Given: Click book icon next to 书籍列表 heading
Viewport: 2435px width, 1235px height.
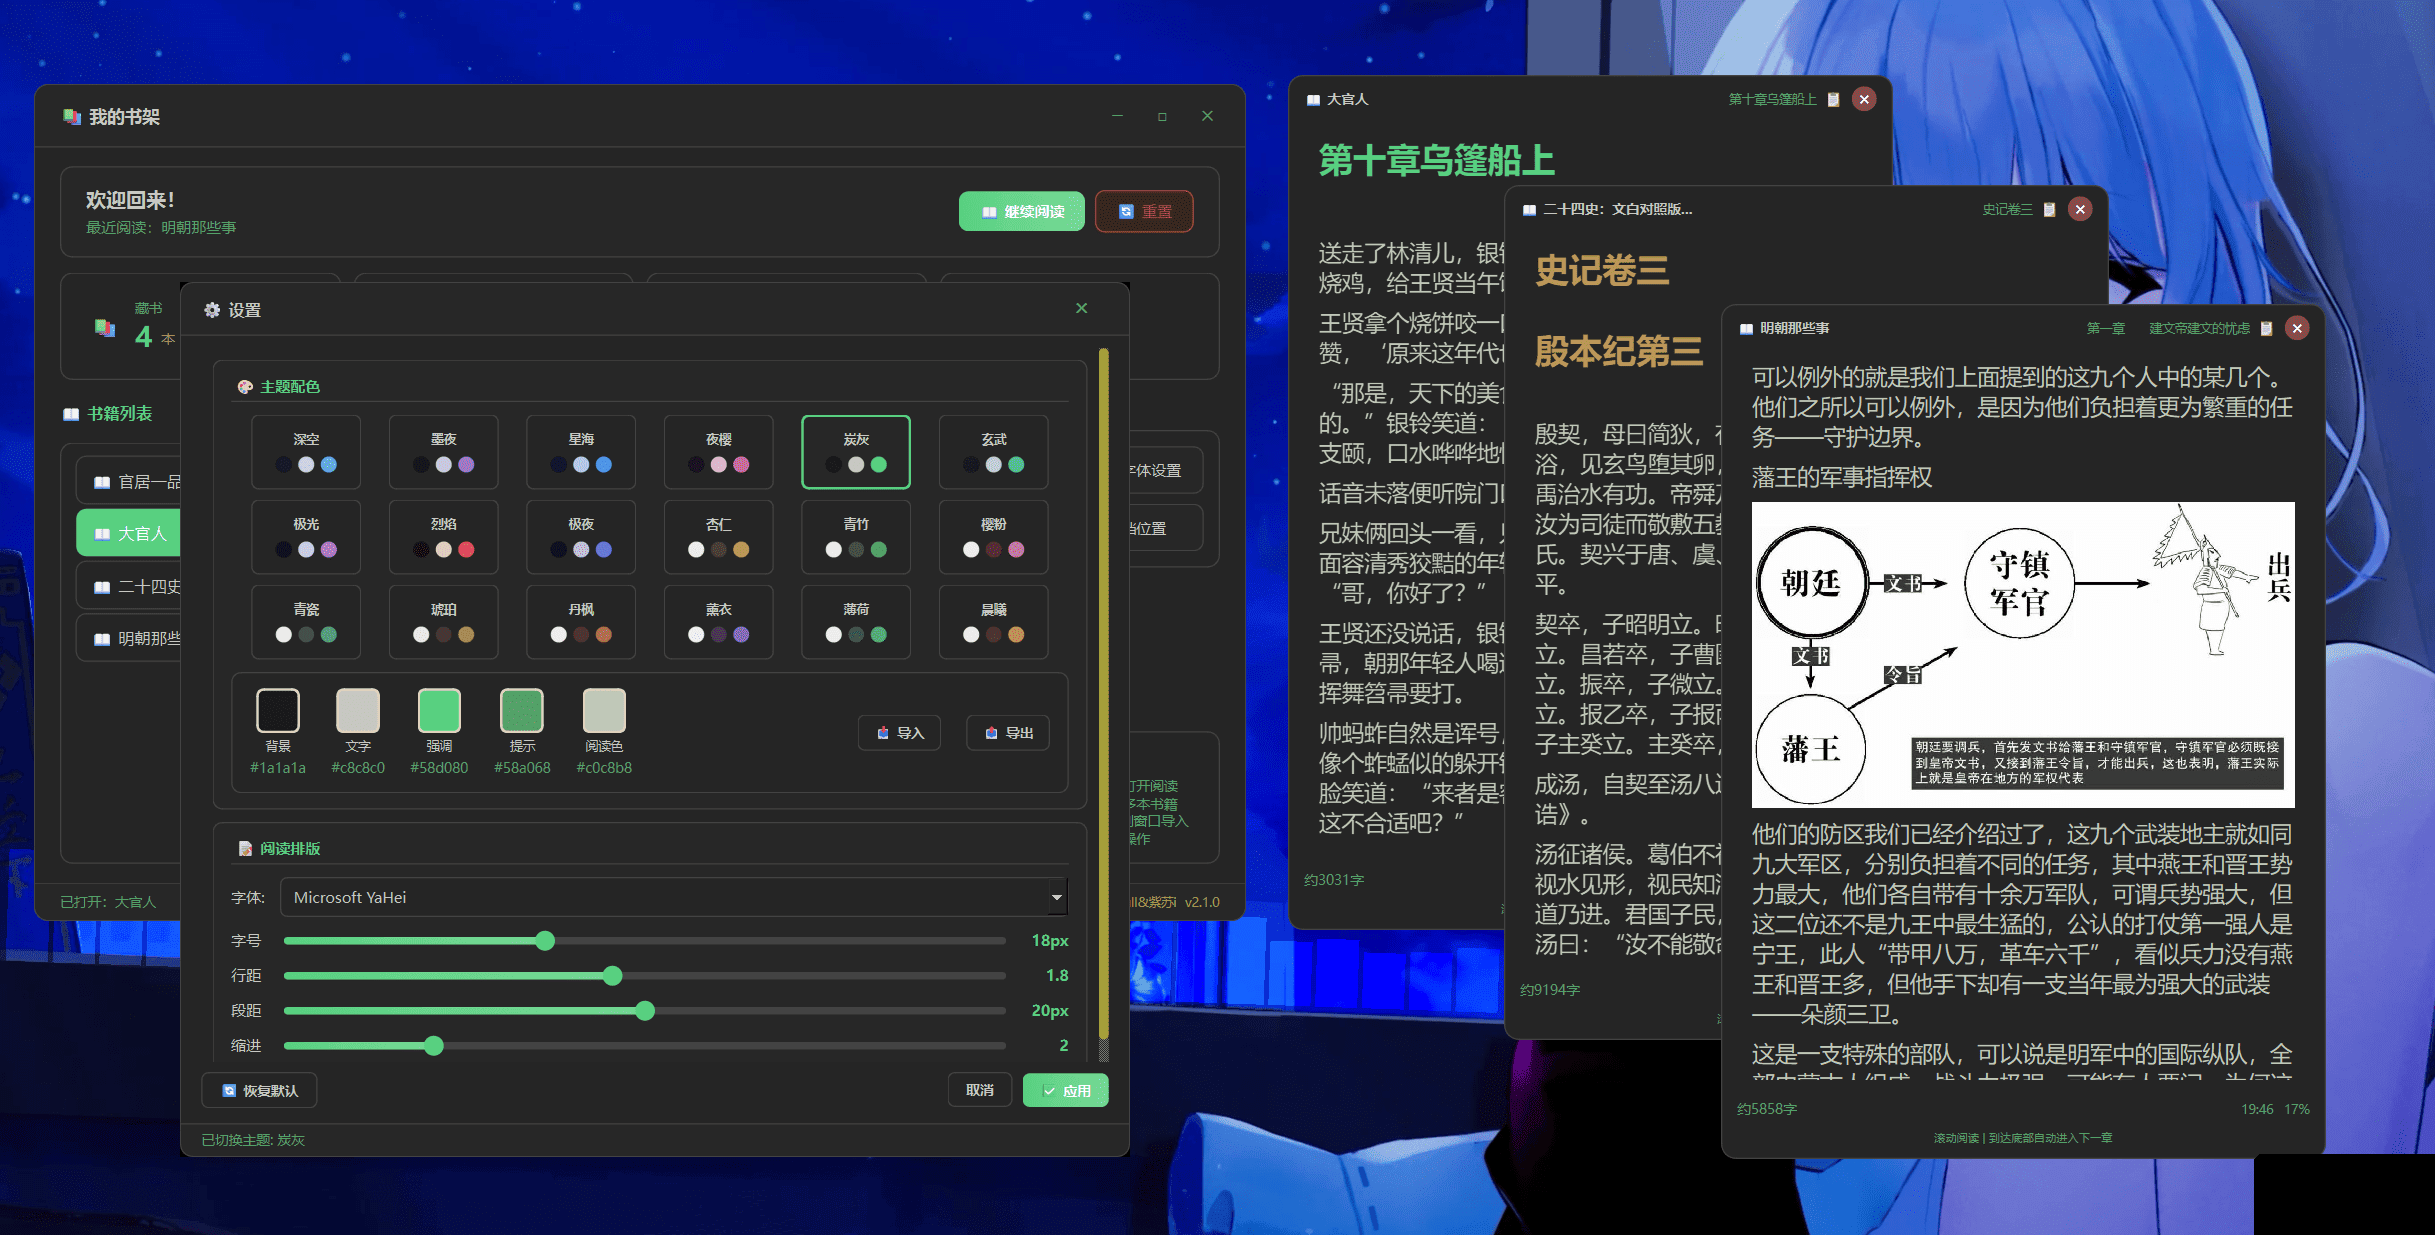Looking at the screenshot, I should [71, 414].
